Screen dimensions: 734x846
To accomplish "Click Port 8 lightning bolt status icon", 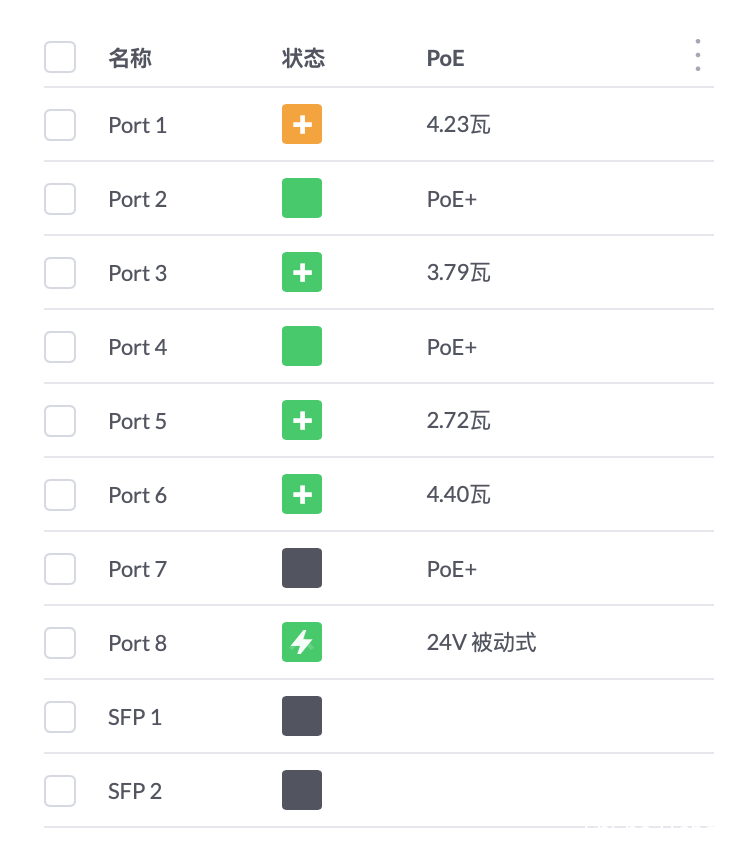I will 302,642.
